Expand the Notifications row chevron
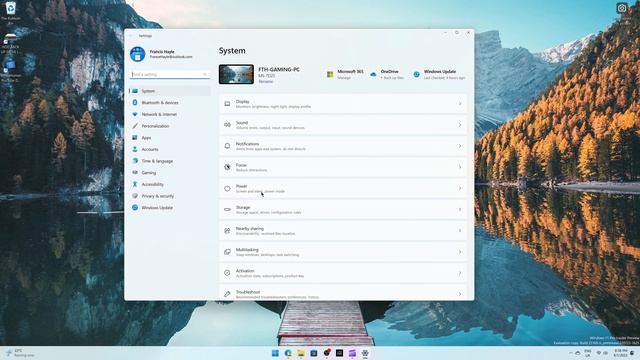The width and height of the screenshot is (640, 360). point(460,146)
